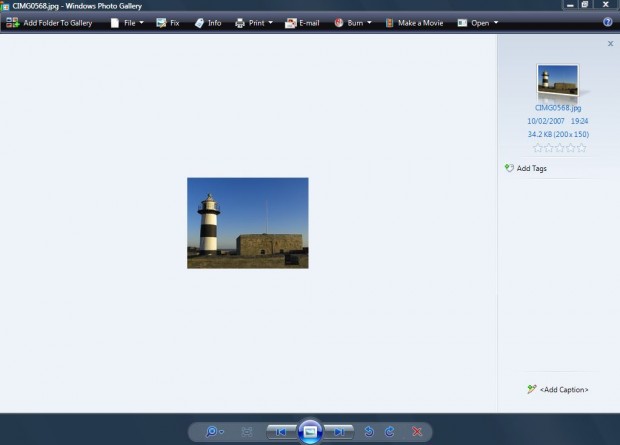620x445 pixels.
Task: Go to the next photo
Action: coord(338,432)
